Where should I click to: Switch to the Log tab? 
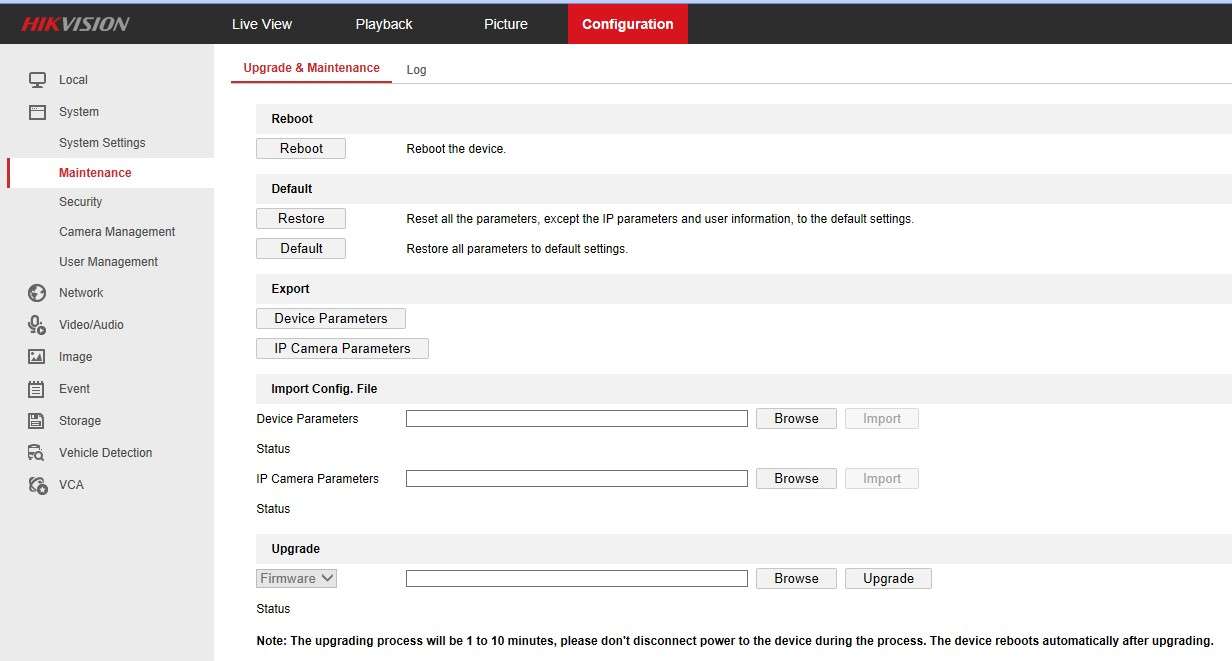(x=416, y=70)
